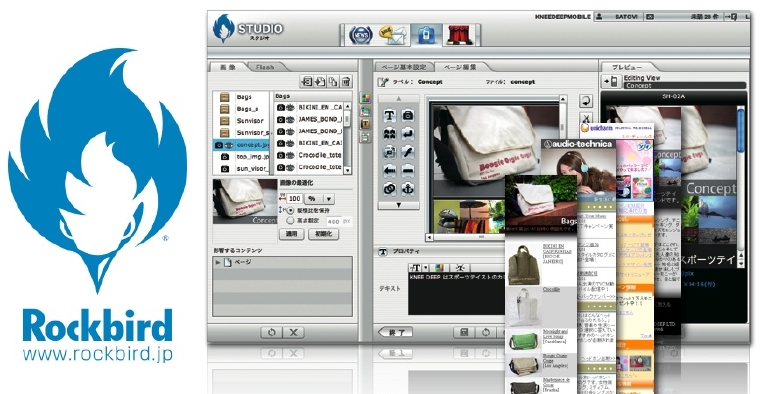Screen dimensions: 760x394
Task: Click the 初期化 reset button
Action: [x=324, y=234]
